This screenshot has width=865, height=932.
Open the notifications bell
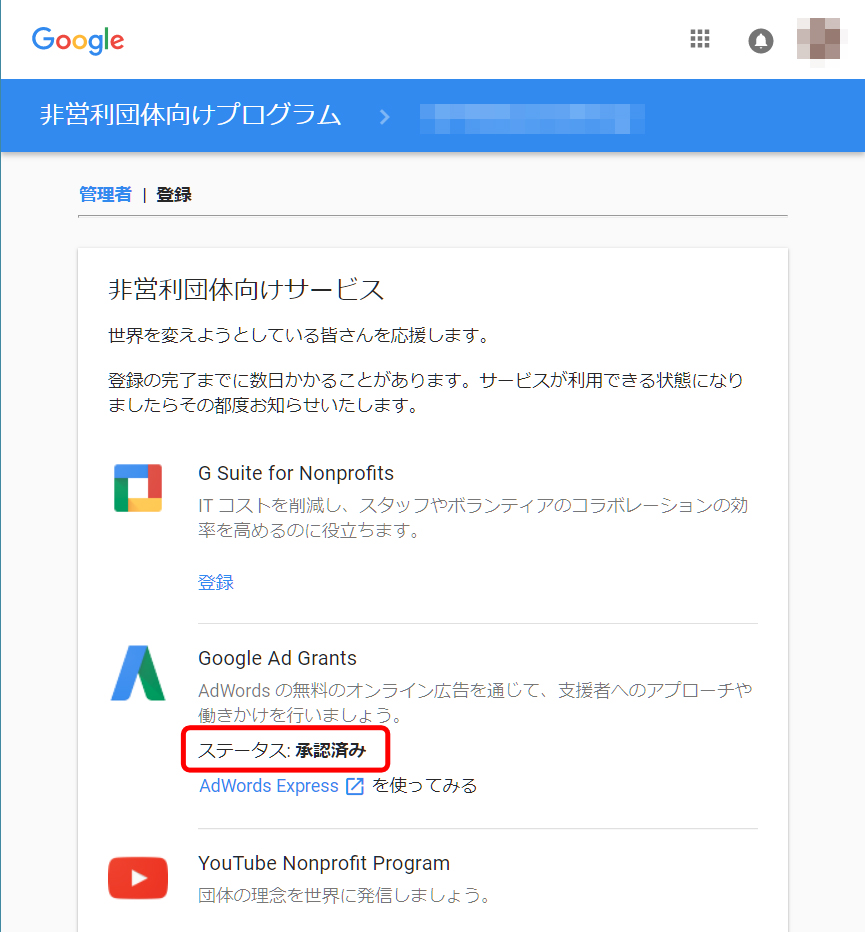tap(760, 41)
